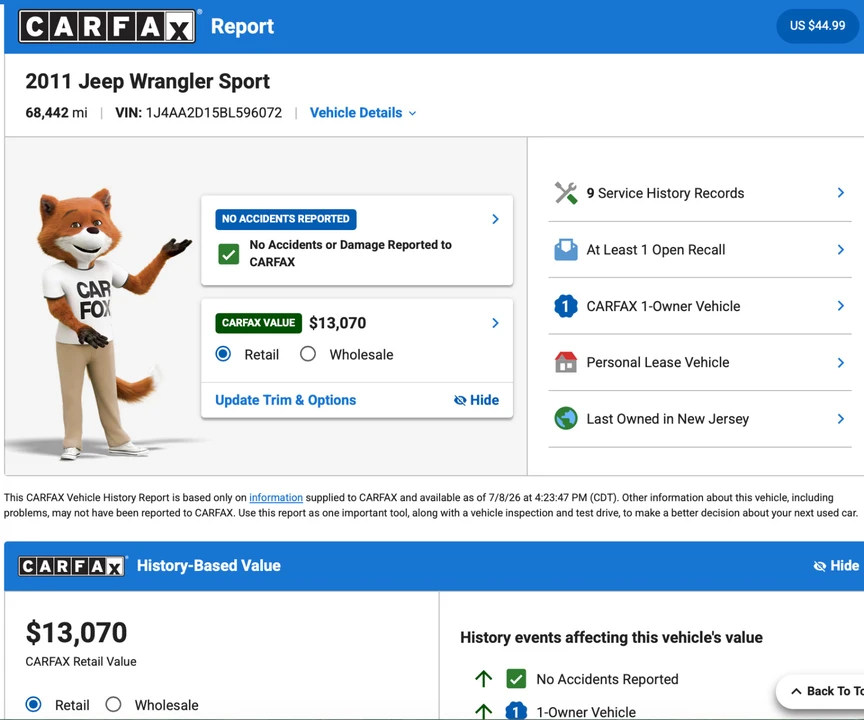Image resolution: width=864 pixels, height=720 pixels.
Task: Click the Back To Top button
Action: coord(821,691)
